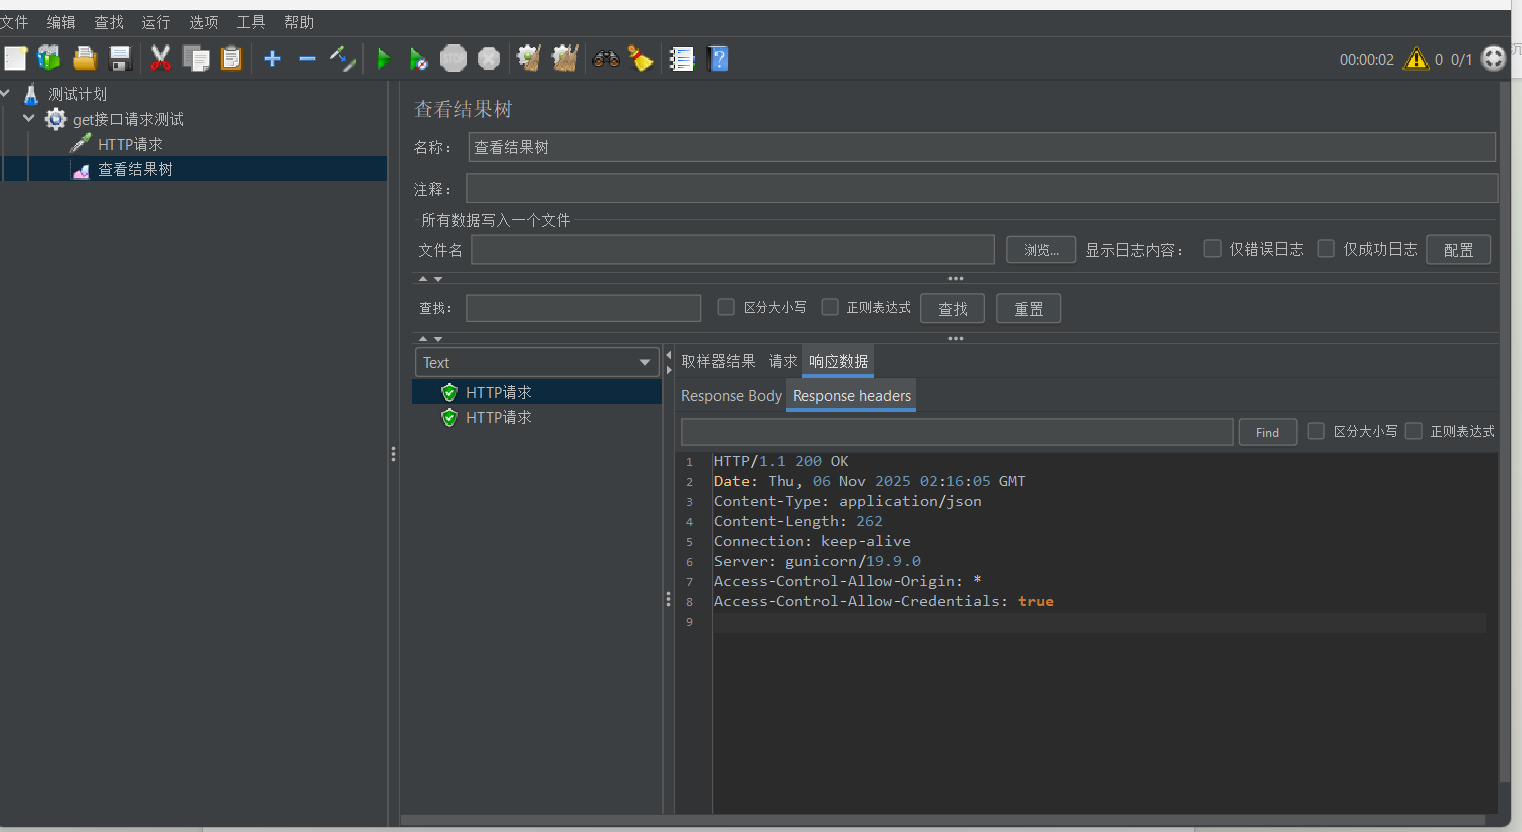The width and height of the screenshot is (1522, 832).
Task: Open function helper list icon
Action: (x=682, y=59)
